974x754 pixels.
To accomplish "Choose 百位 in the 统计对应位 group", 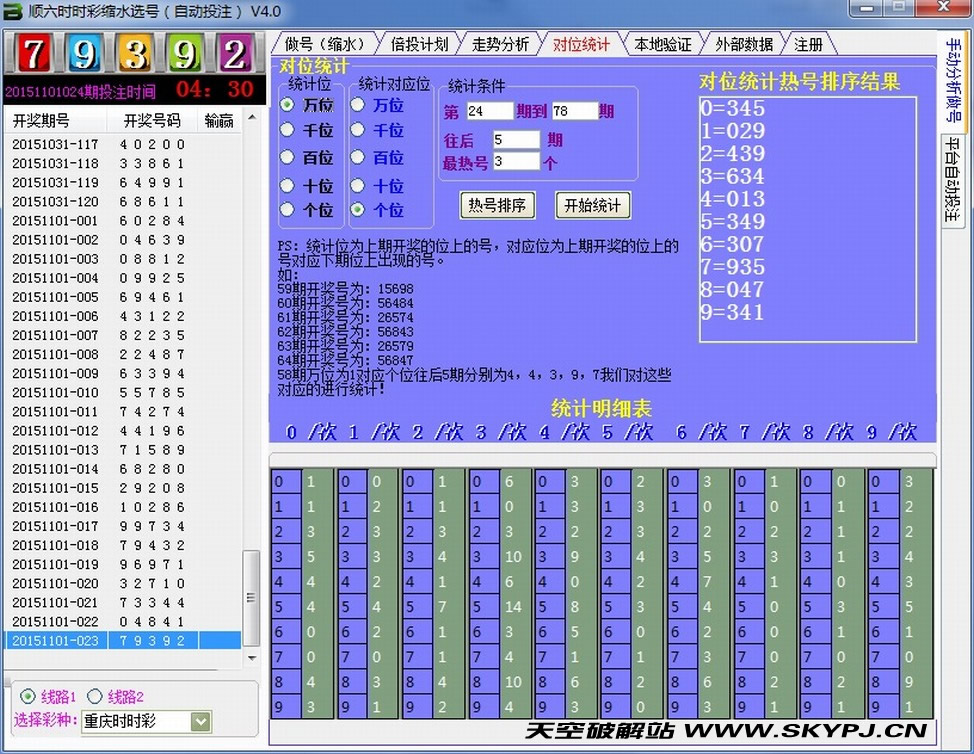I will pos(358,158).
